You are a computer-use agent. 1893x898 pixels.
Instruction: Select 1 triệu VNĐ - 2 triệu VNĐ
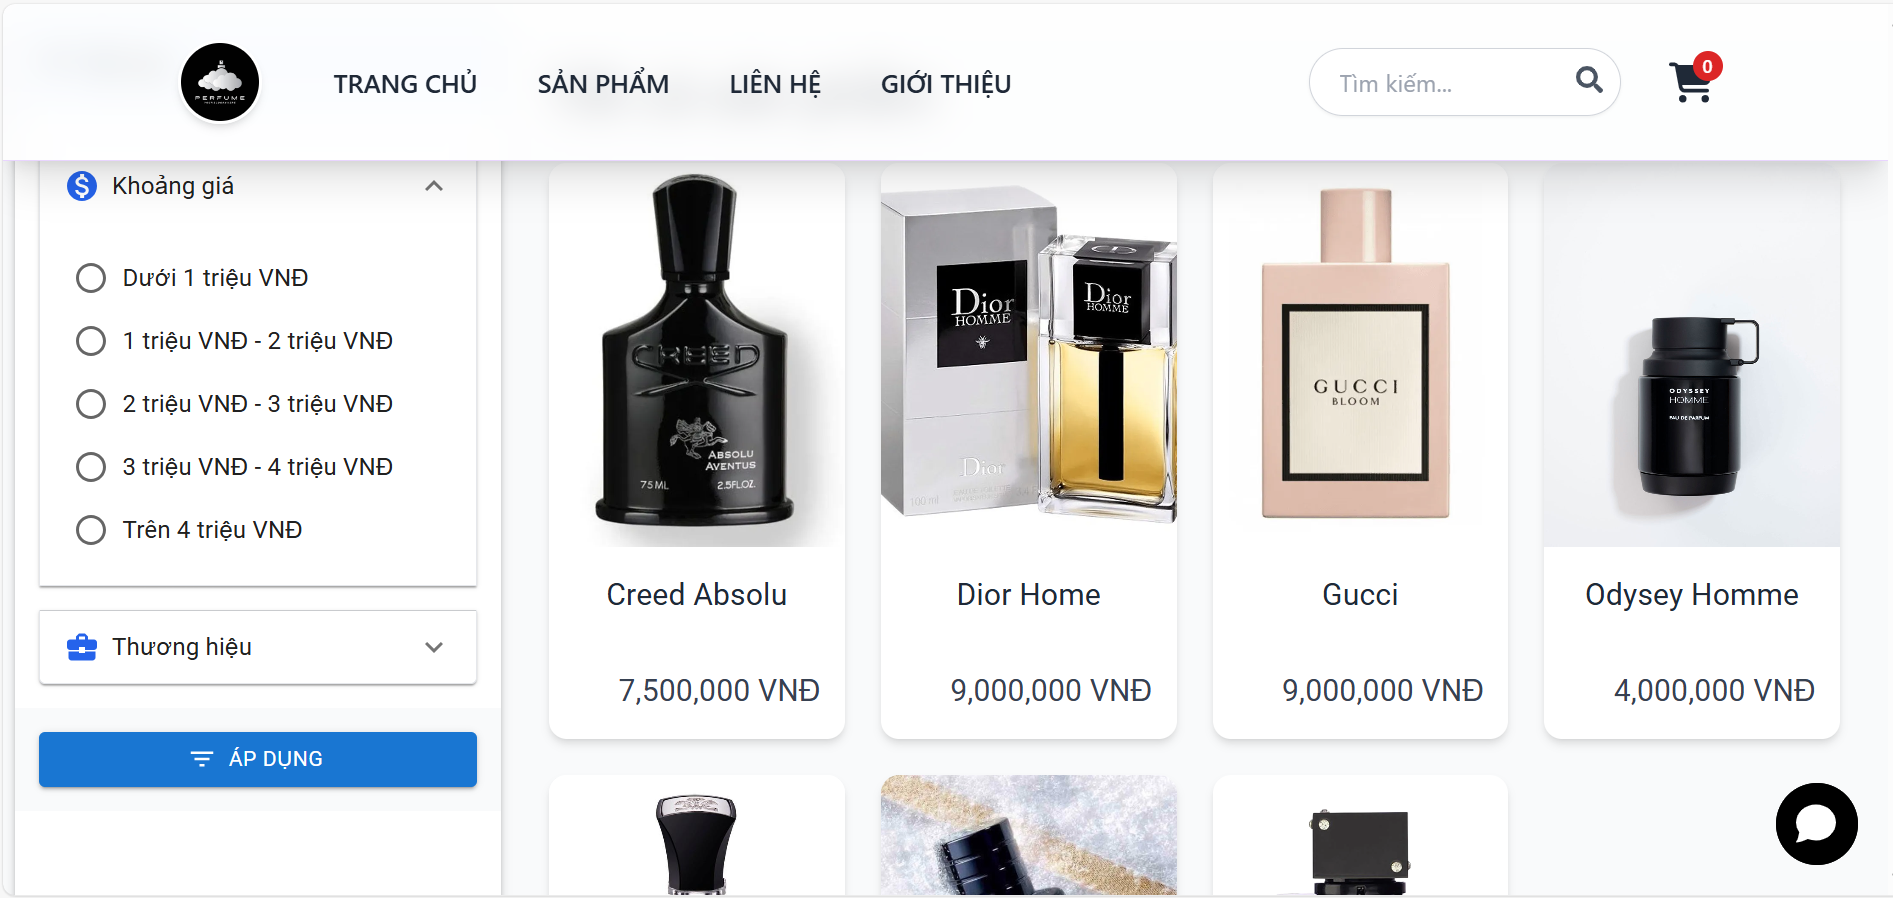coord(234,341)
